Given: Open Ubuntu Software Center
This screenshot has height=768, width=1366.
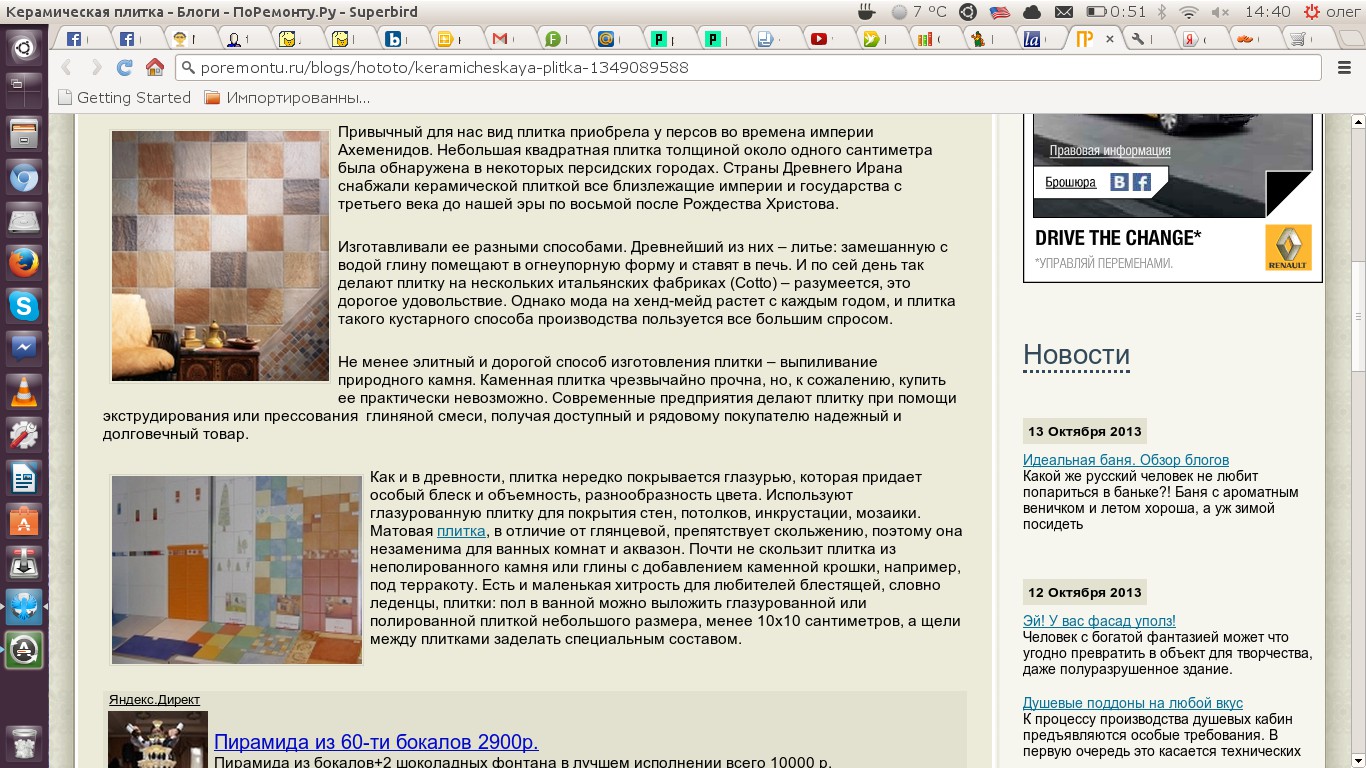Looking at the screenshot, I should coord(24,521).
